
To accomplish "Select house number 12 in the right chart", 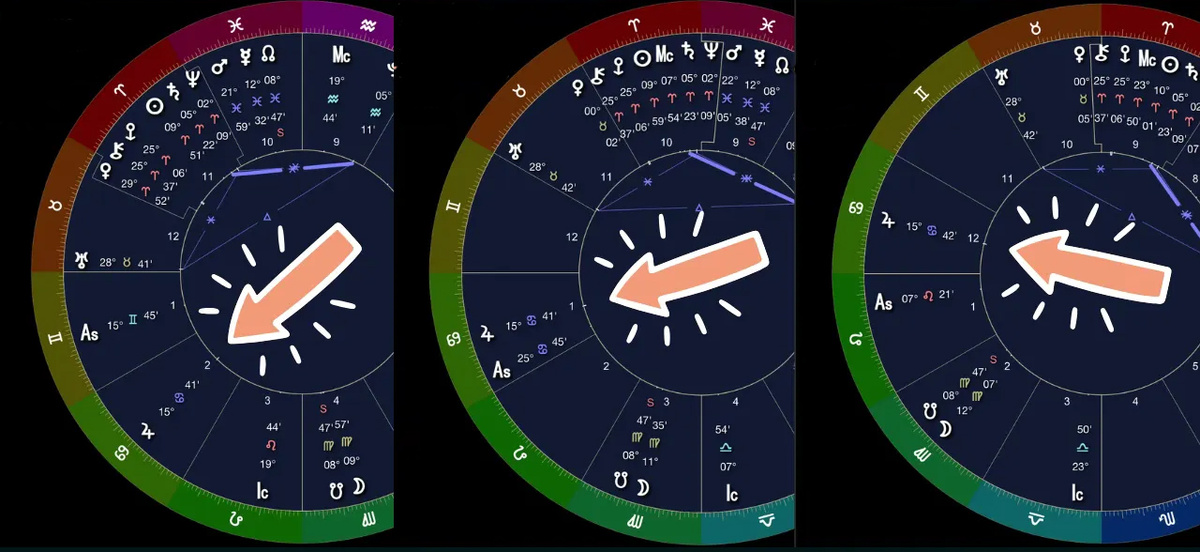I will [x=973, y=238].
